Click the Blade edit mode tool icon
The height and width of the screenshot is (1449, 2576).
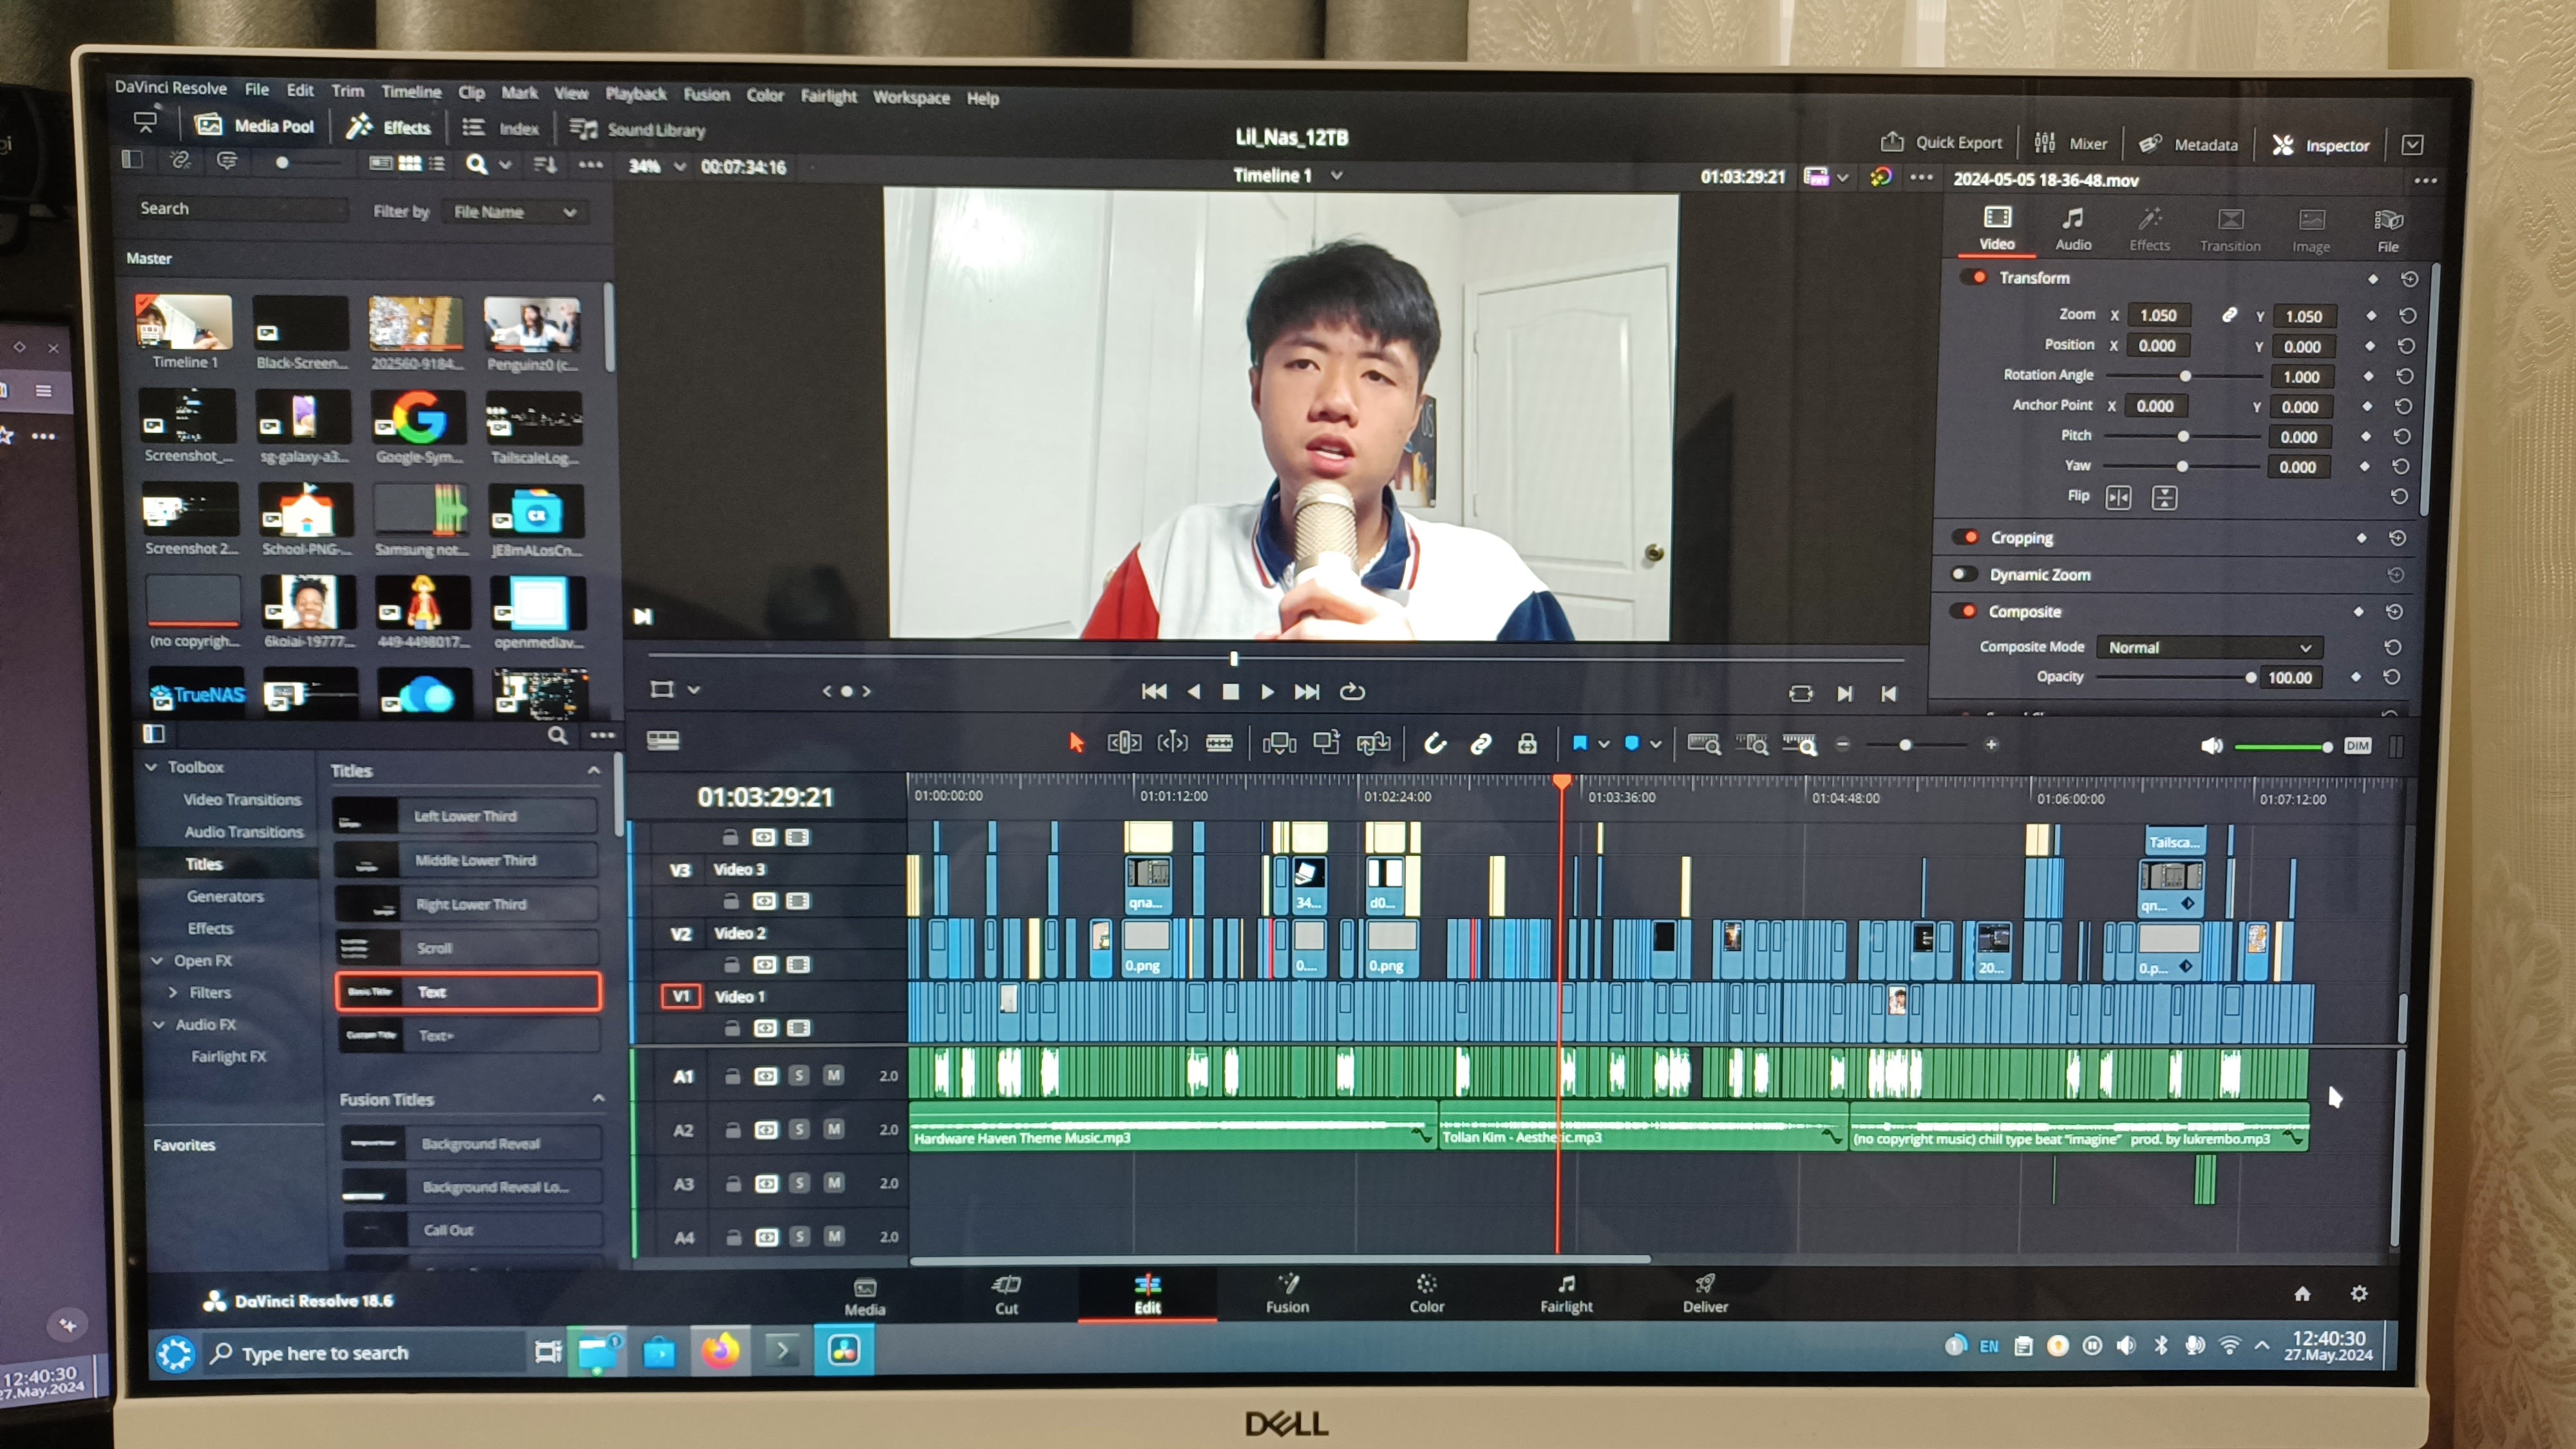pyautogui.click(x=1219, y=743)
